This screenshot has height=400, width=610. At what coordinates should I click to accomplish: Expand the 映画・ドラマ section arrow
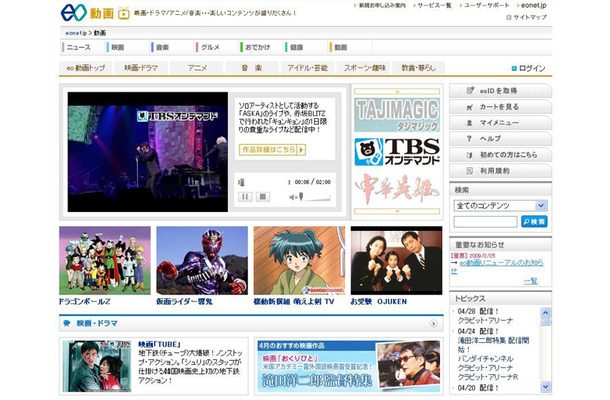(433, 323)
